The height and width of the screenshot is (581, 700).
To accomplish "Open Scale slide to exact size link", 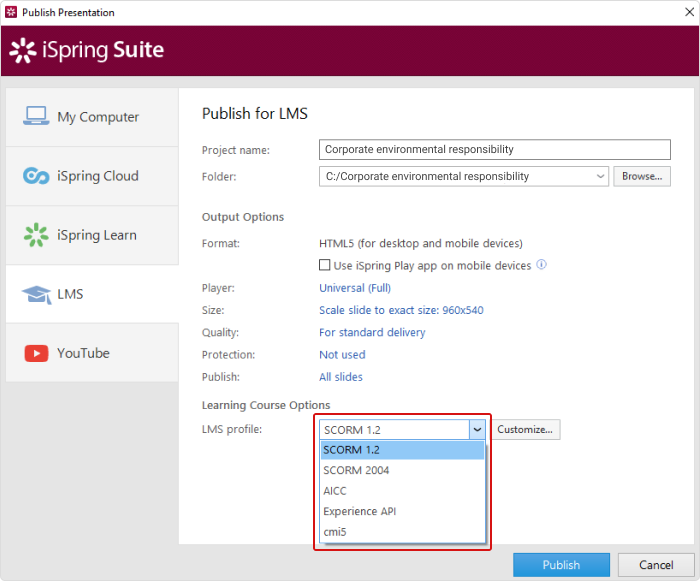I will coord(401,310).
